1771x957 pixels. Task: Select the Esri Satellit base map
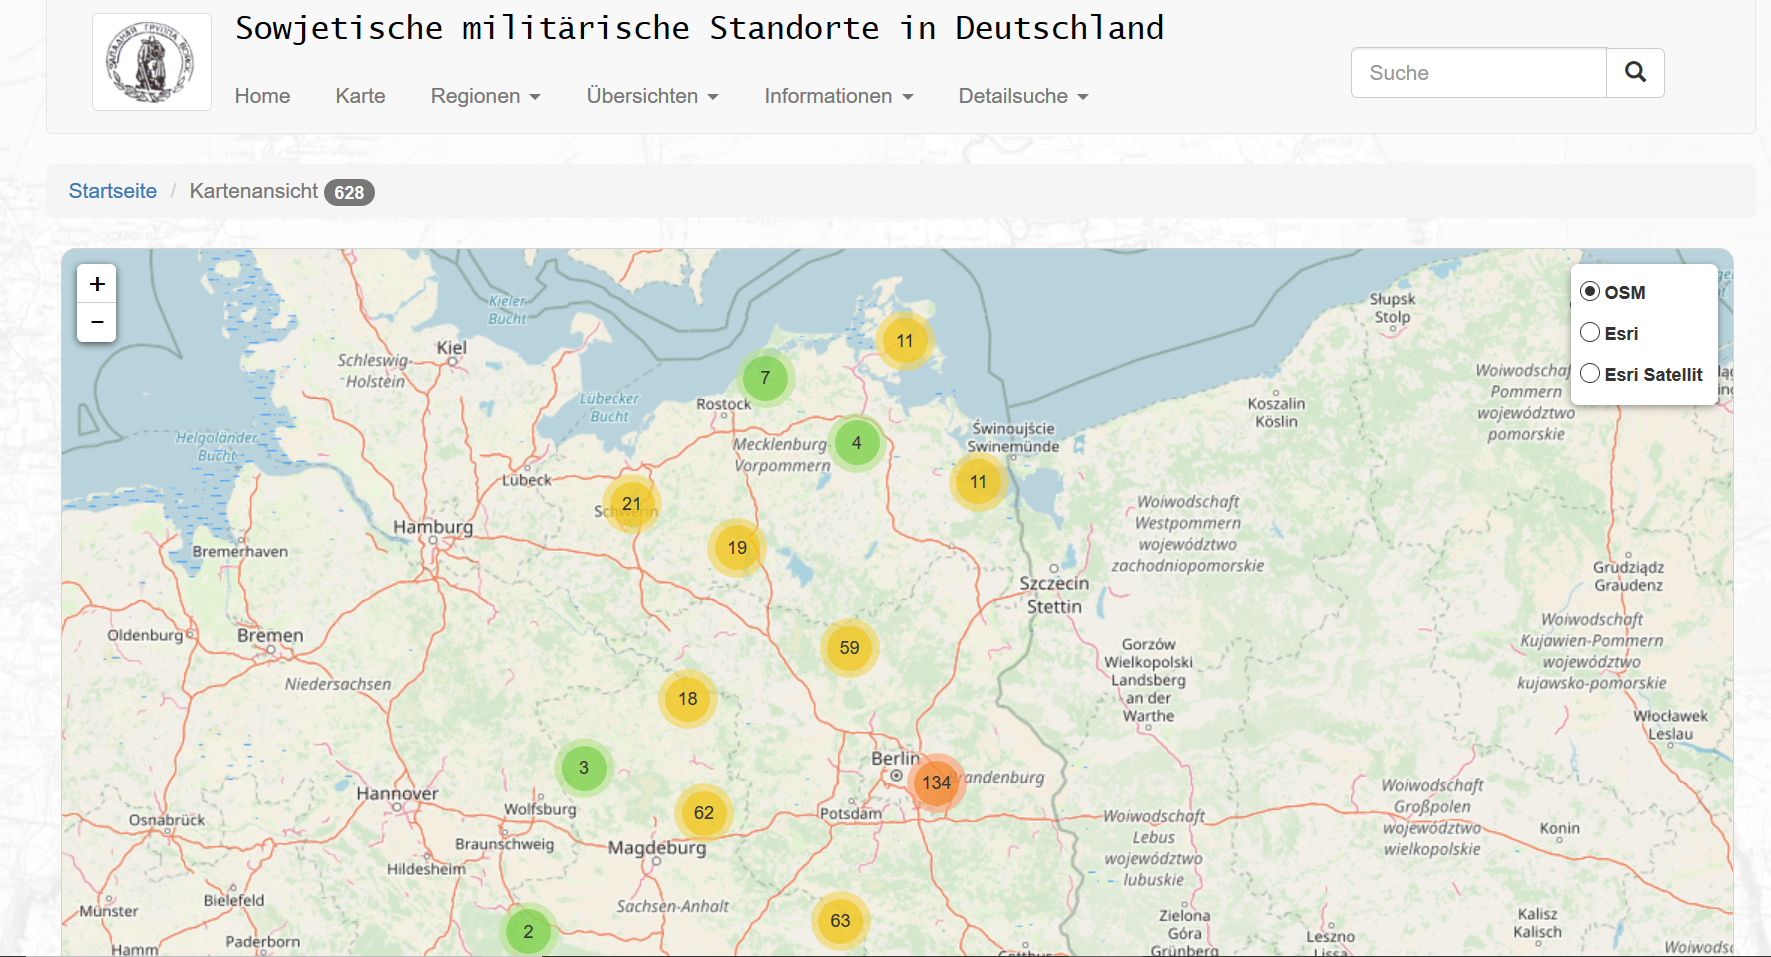(x=1590, y=373)
